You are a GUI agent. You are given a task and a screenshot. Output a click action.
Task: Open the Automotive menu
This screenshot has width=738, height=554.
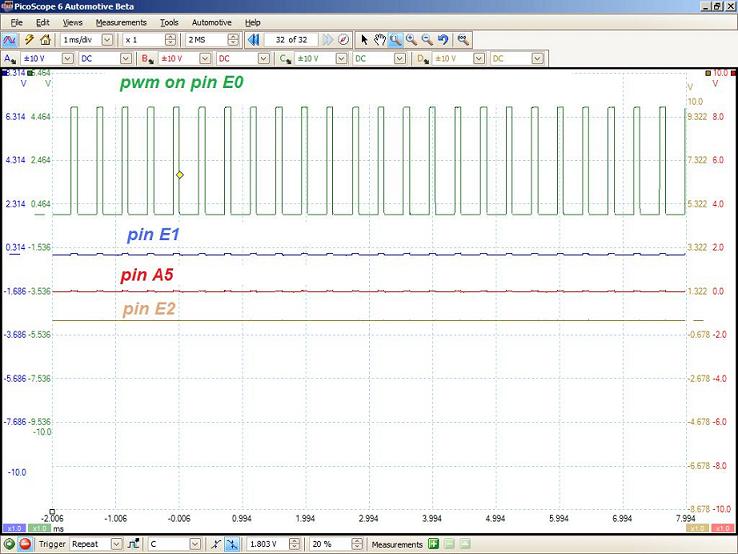coord(211,23)
